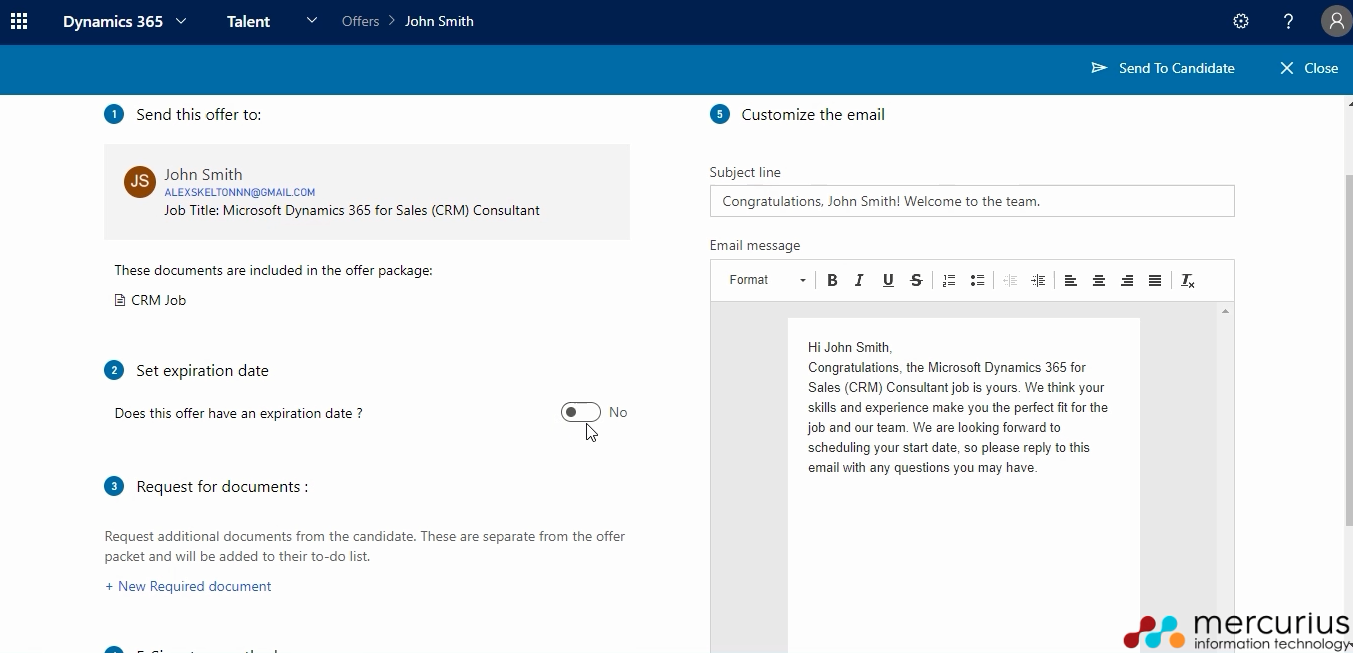
Task: Click the Strikethrough formatting icon
Action: click(x=916, y=281)
